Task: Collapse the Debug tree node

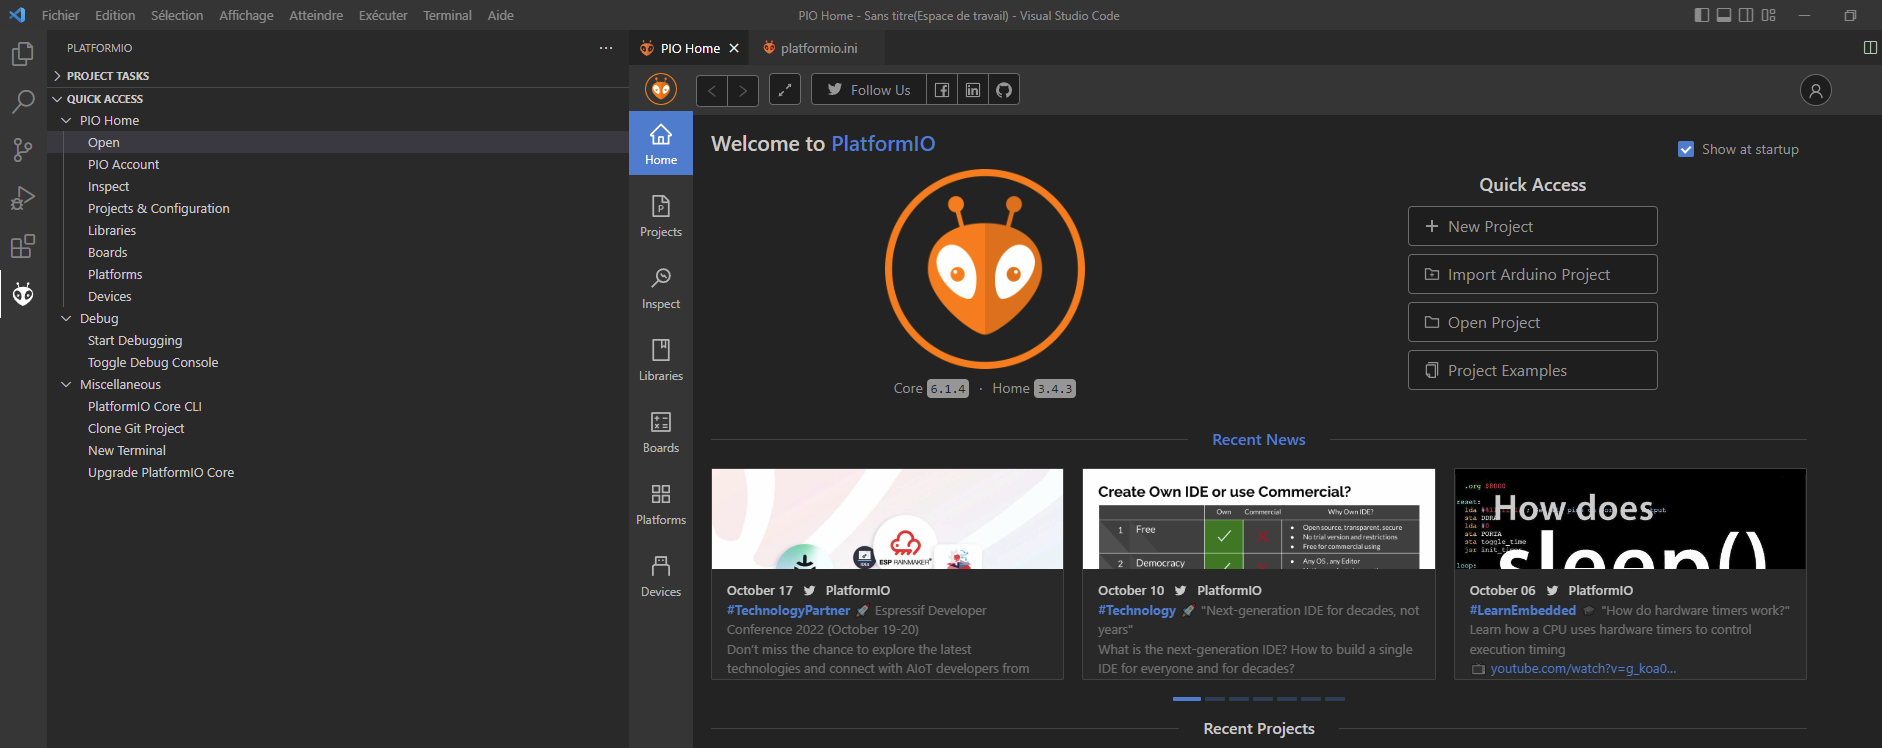Action: coord(66,318)
